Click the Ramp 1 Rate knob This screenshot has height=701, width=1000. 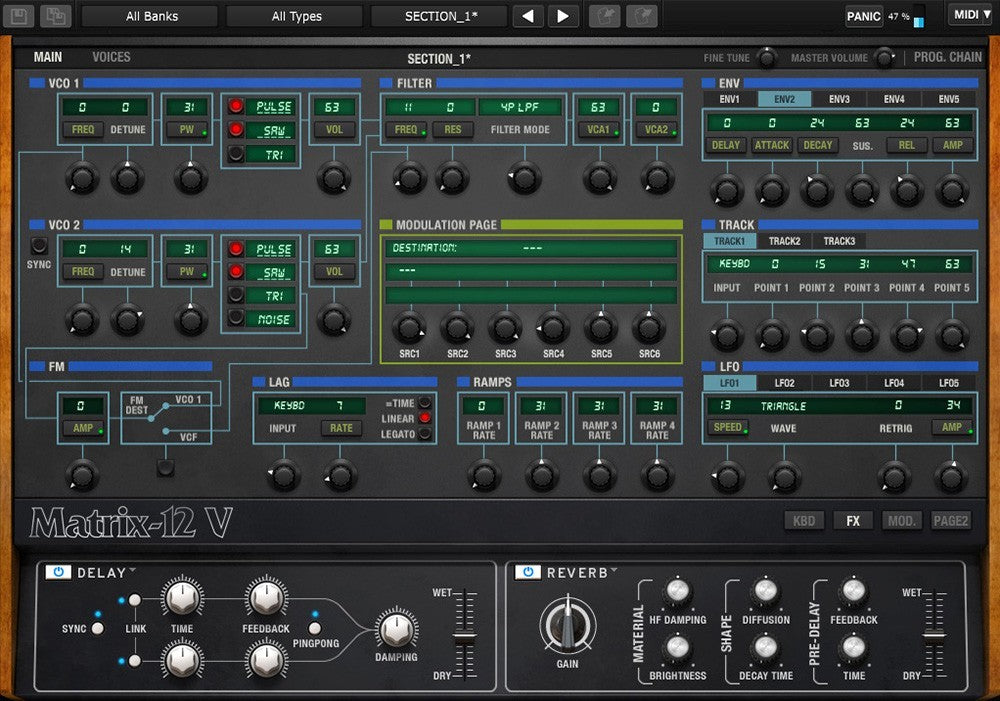pos(483,475)
